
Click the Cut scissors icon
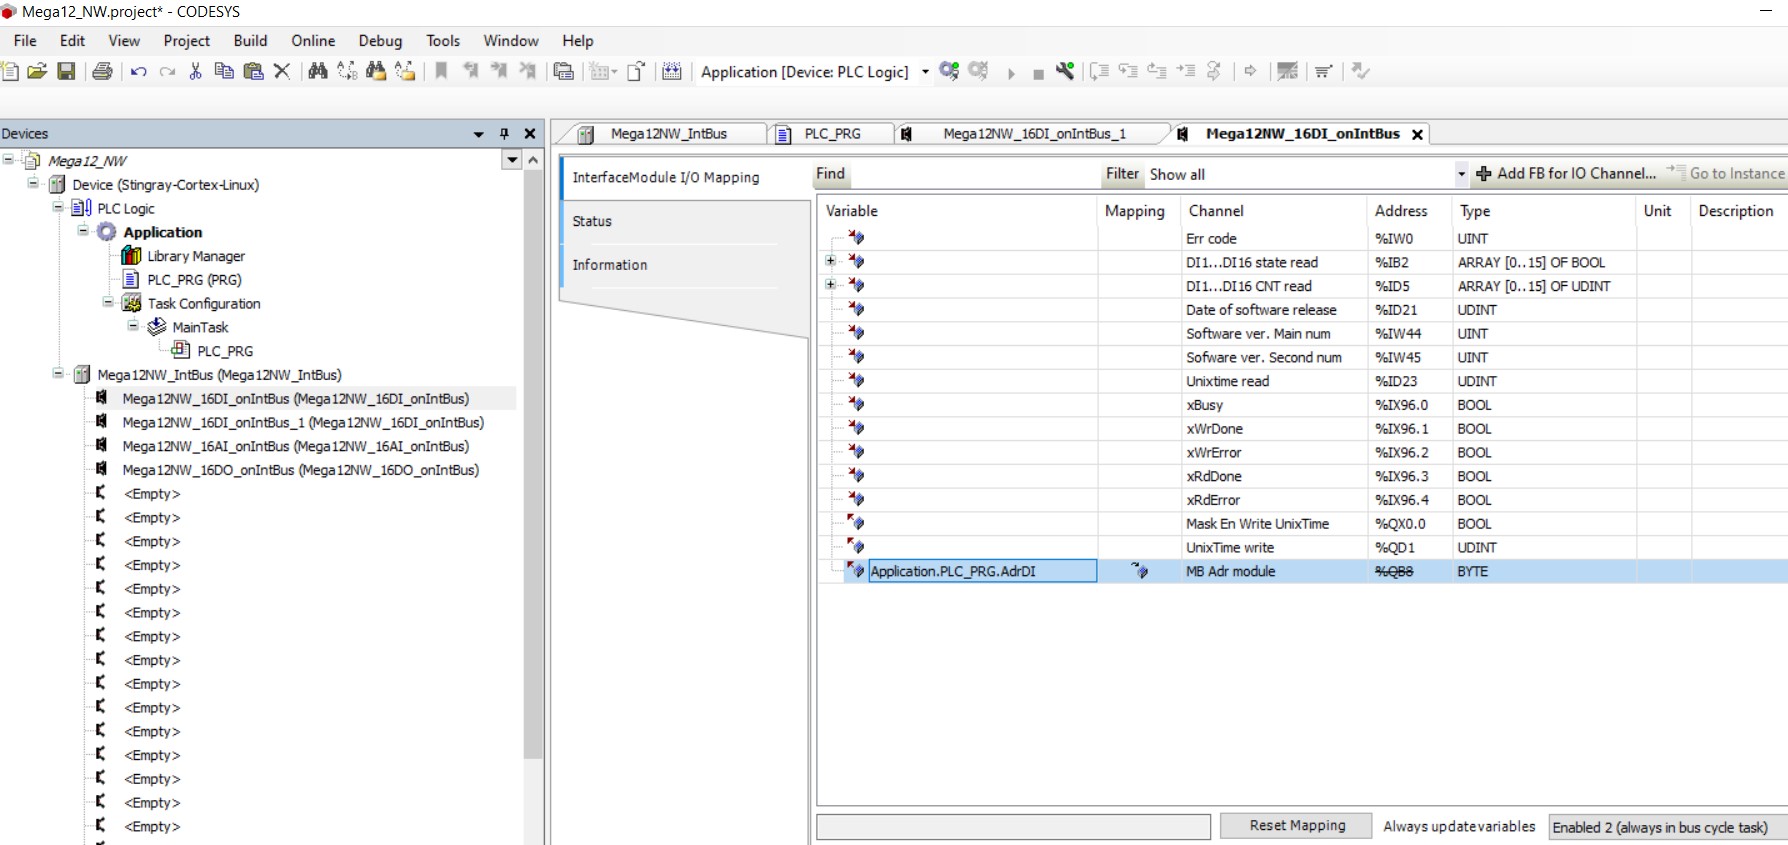tap(195, 71)
